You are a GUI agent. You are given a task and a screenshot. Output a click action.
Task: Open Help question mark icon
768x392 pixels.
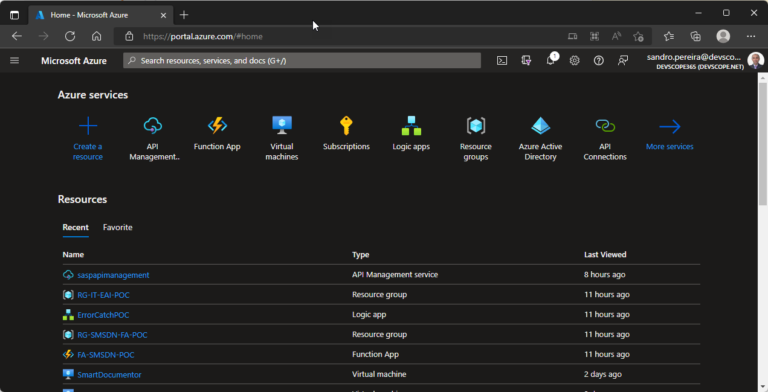599,61
